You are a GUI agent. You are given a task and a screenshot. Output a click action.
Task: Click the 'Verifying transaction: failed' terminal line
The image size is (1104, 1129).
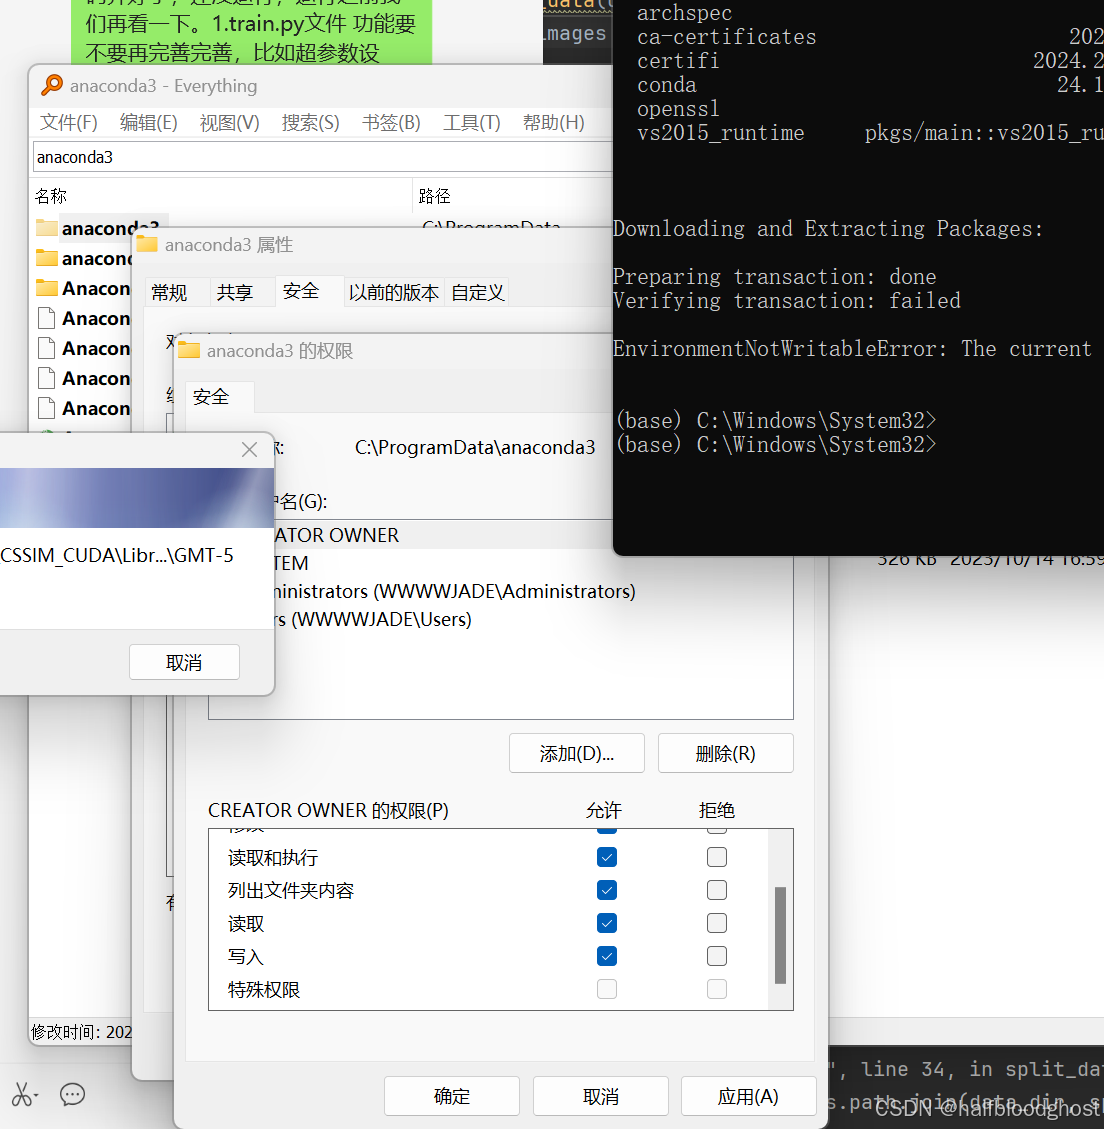coord(786,301)
